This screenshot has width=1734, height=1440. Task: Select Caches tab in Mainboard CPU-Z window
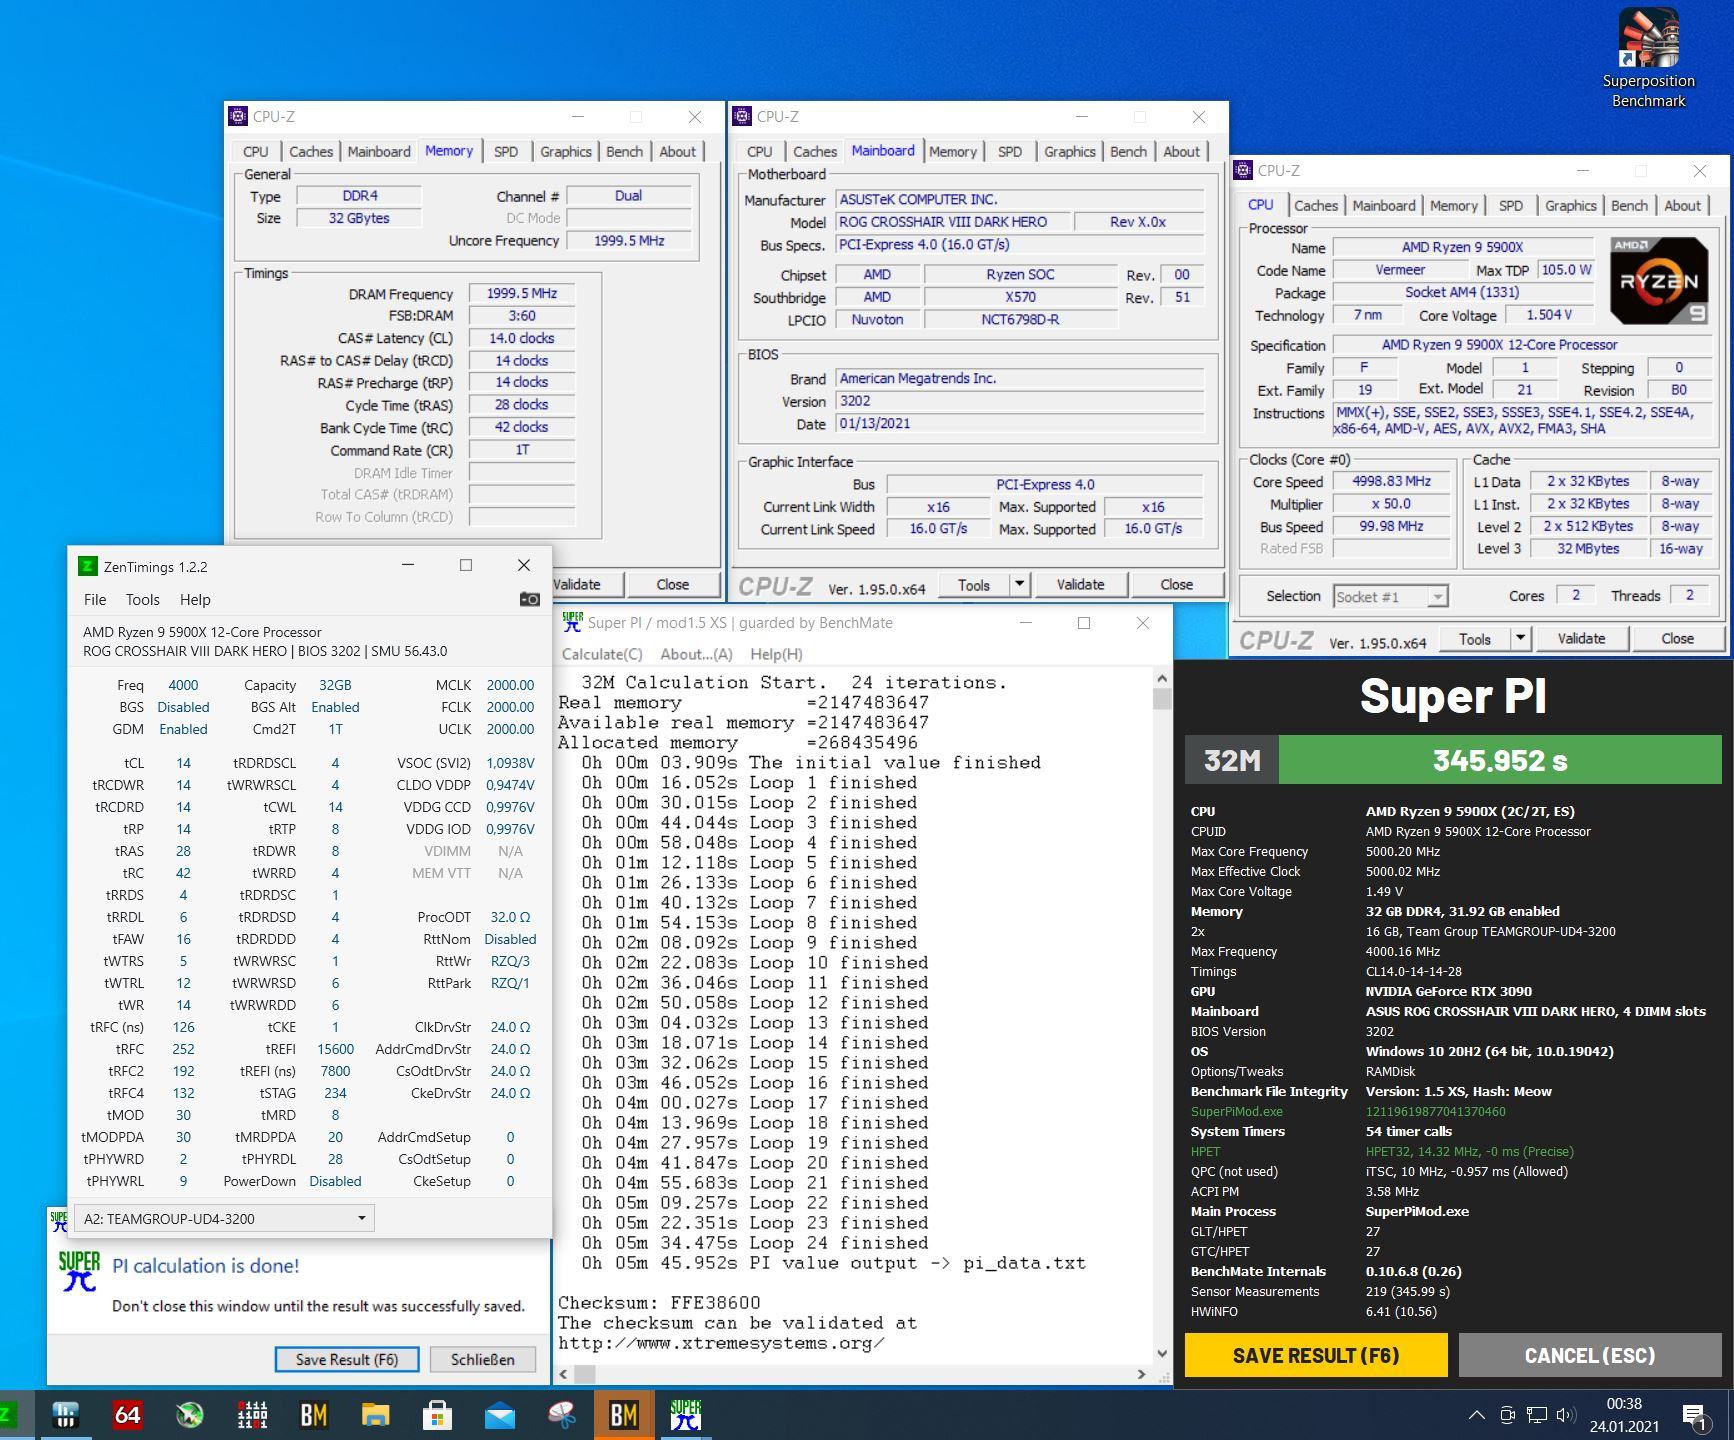point(815,151)
